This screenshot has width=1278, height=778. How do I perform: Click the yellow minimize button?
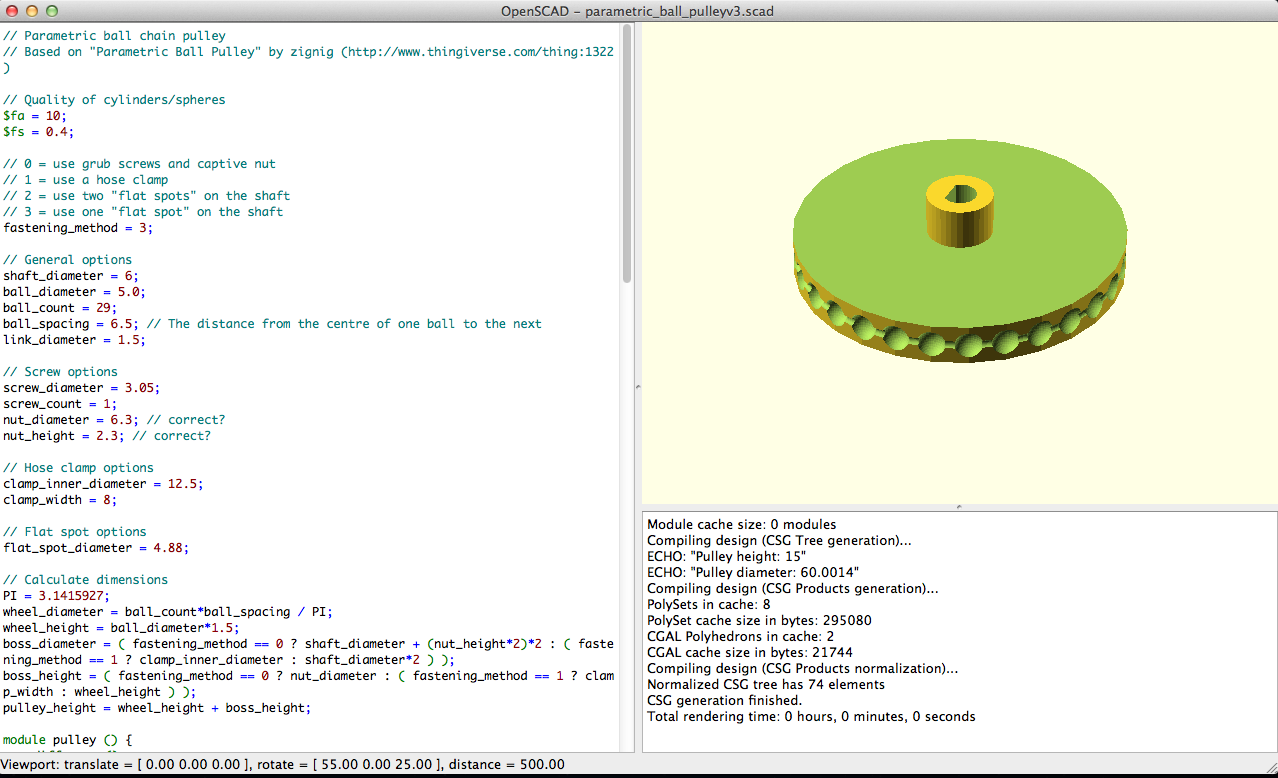coord(33,11)
